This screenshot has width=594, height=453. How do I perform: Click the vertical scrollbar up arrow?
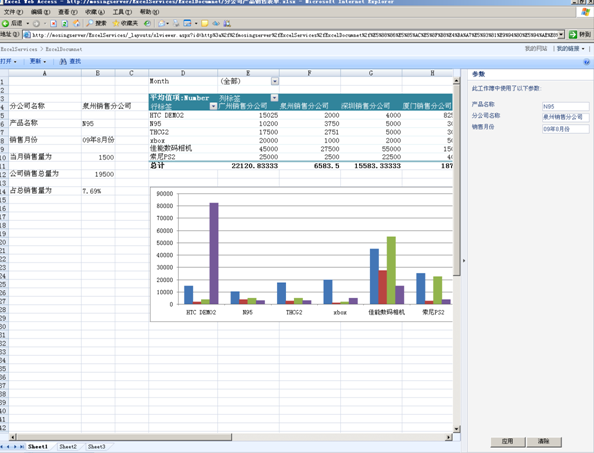coord(456,81)
